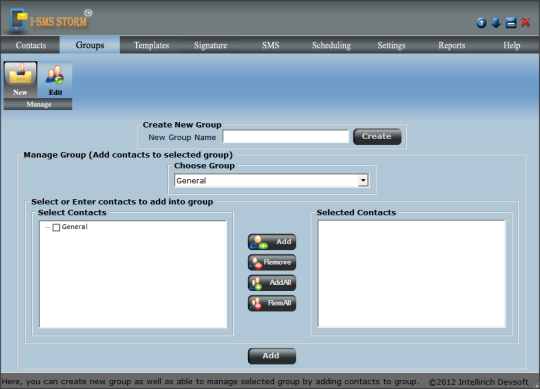Image resolution: width=540 pixels, height=389 pixels.
Task: Go to the Signature tab
Action: (210, 45)
